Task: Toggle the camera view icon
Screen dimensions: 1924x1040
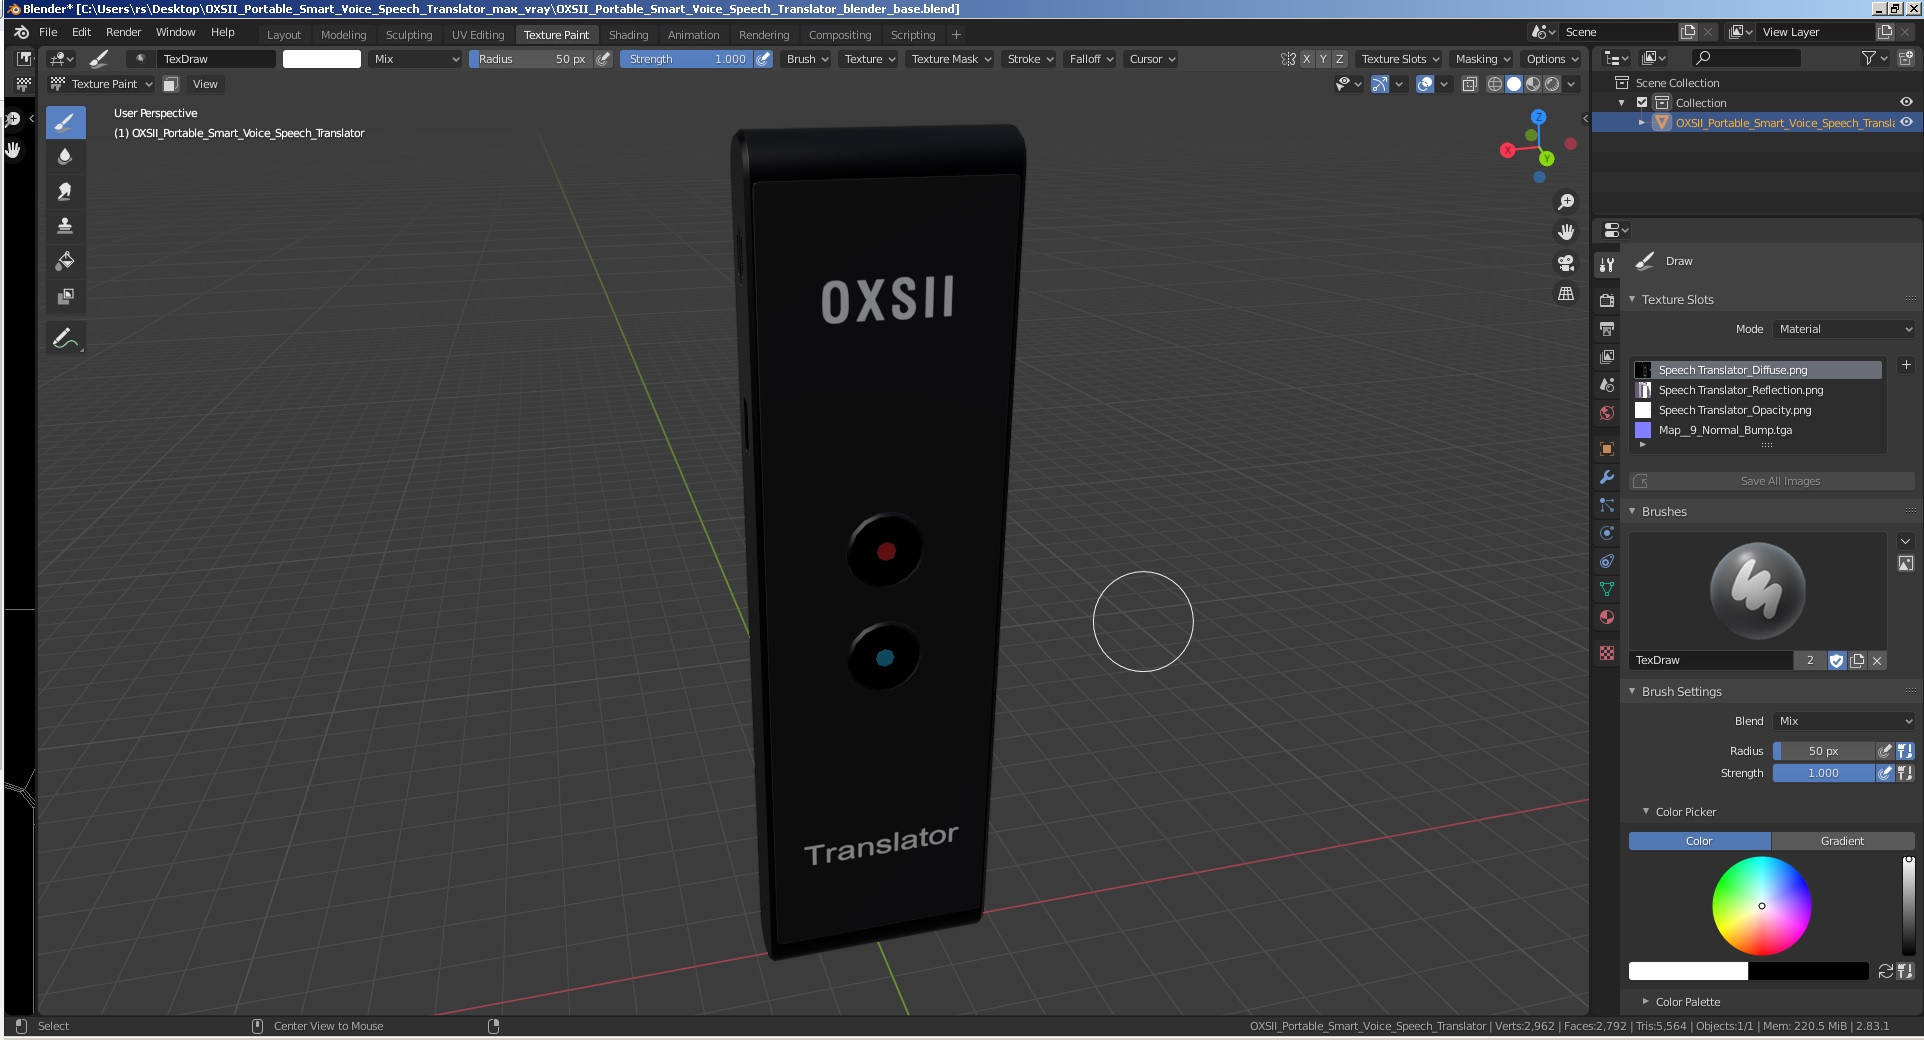Action: pyautogui.click(x=1566, y=263)
